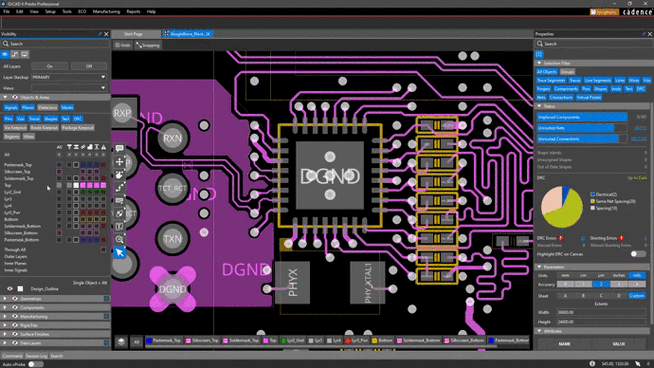Screen dimensions: 654x368
Task: Click the Data Layers blue grid icon
Action: (106, 343)
